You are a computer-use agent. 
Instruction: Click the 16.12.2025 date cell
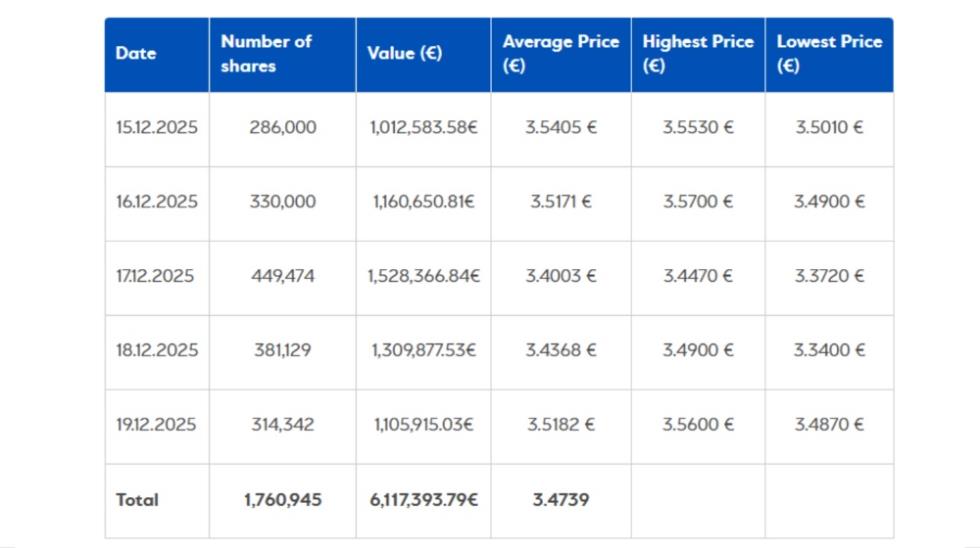[156, 202]
